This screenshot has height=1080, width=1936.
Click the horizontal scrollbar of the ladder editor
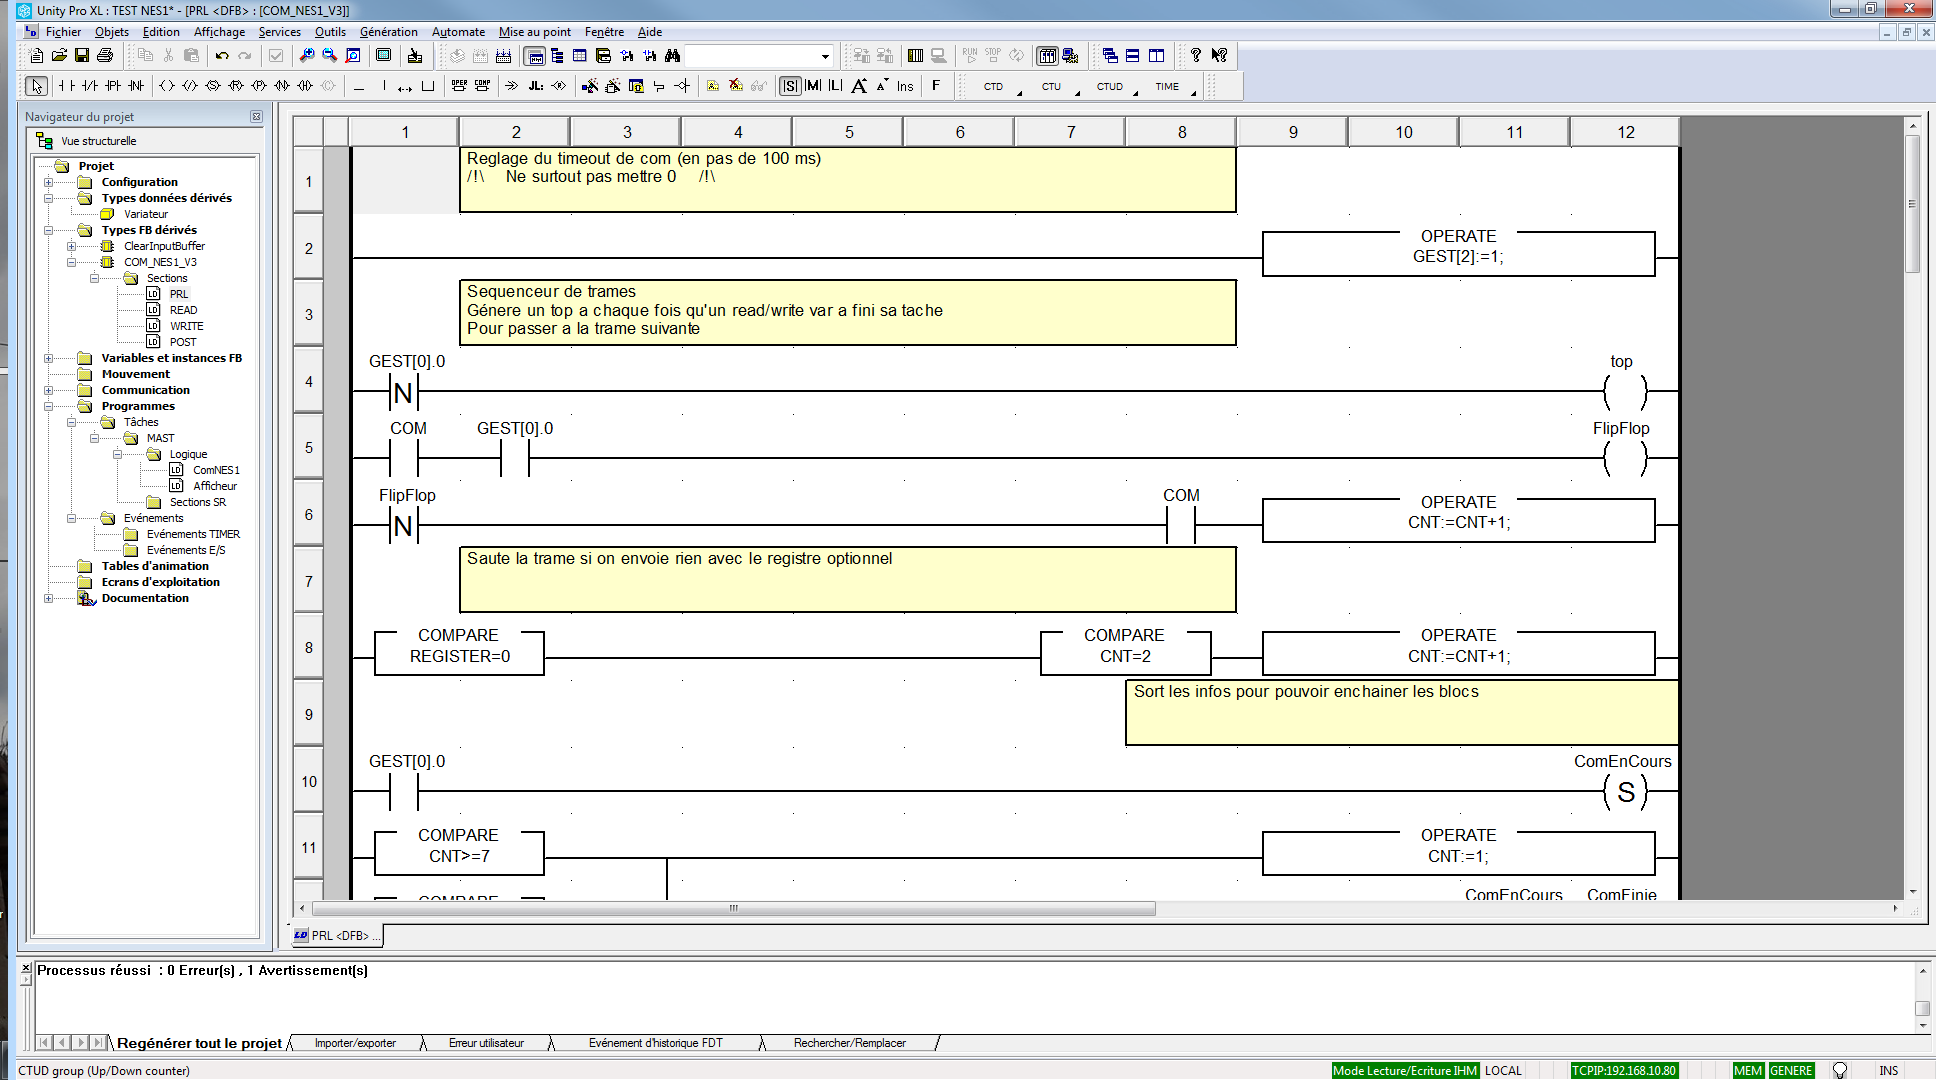[x=733, y=909]
